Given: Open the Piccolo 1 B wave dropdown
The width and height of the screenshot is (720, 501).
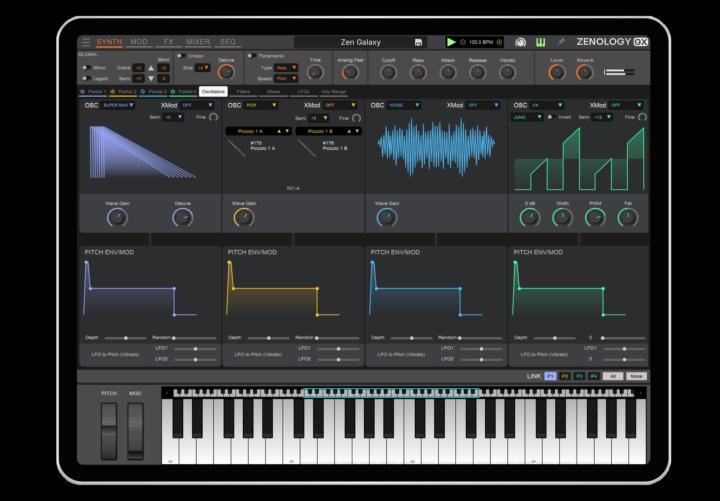Looking at the screenshot, I should pyautogui.click(x=329, y=131).
